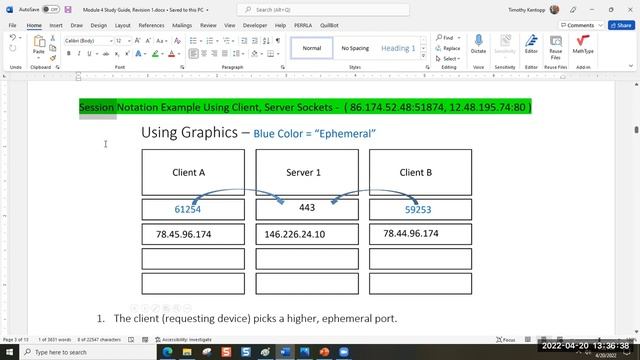Click Clear All Formatting icon
Image resolution: width=640 pixels, height=360 pixels.
point(177,40)
